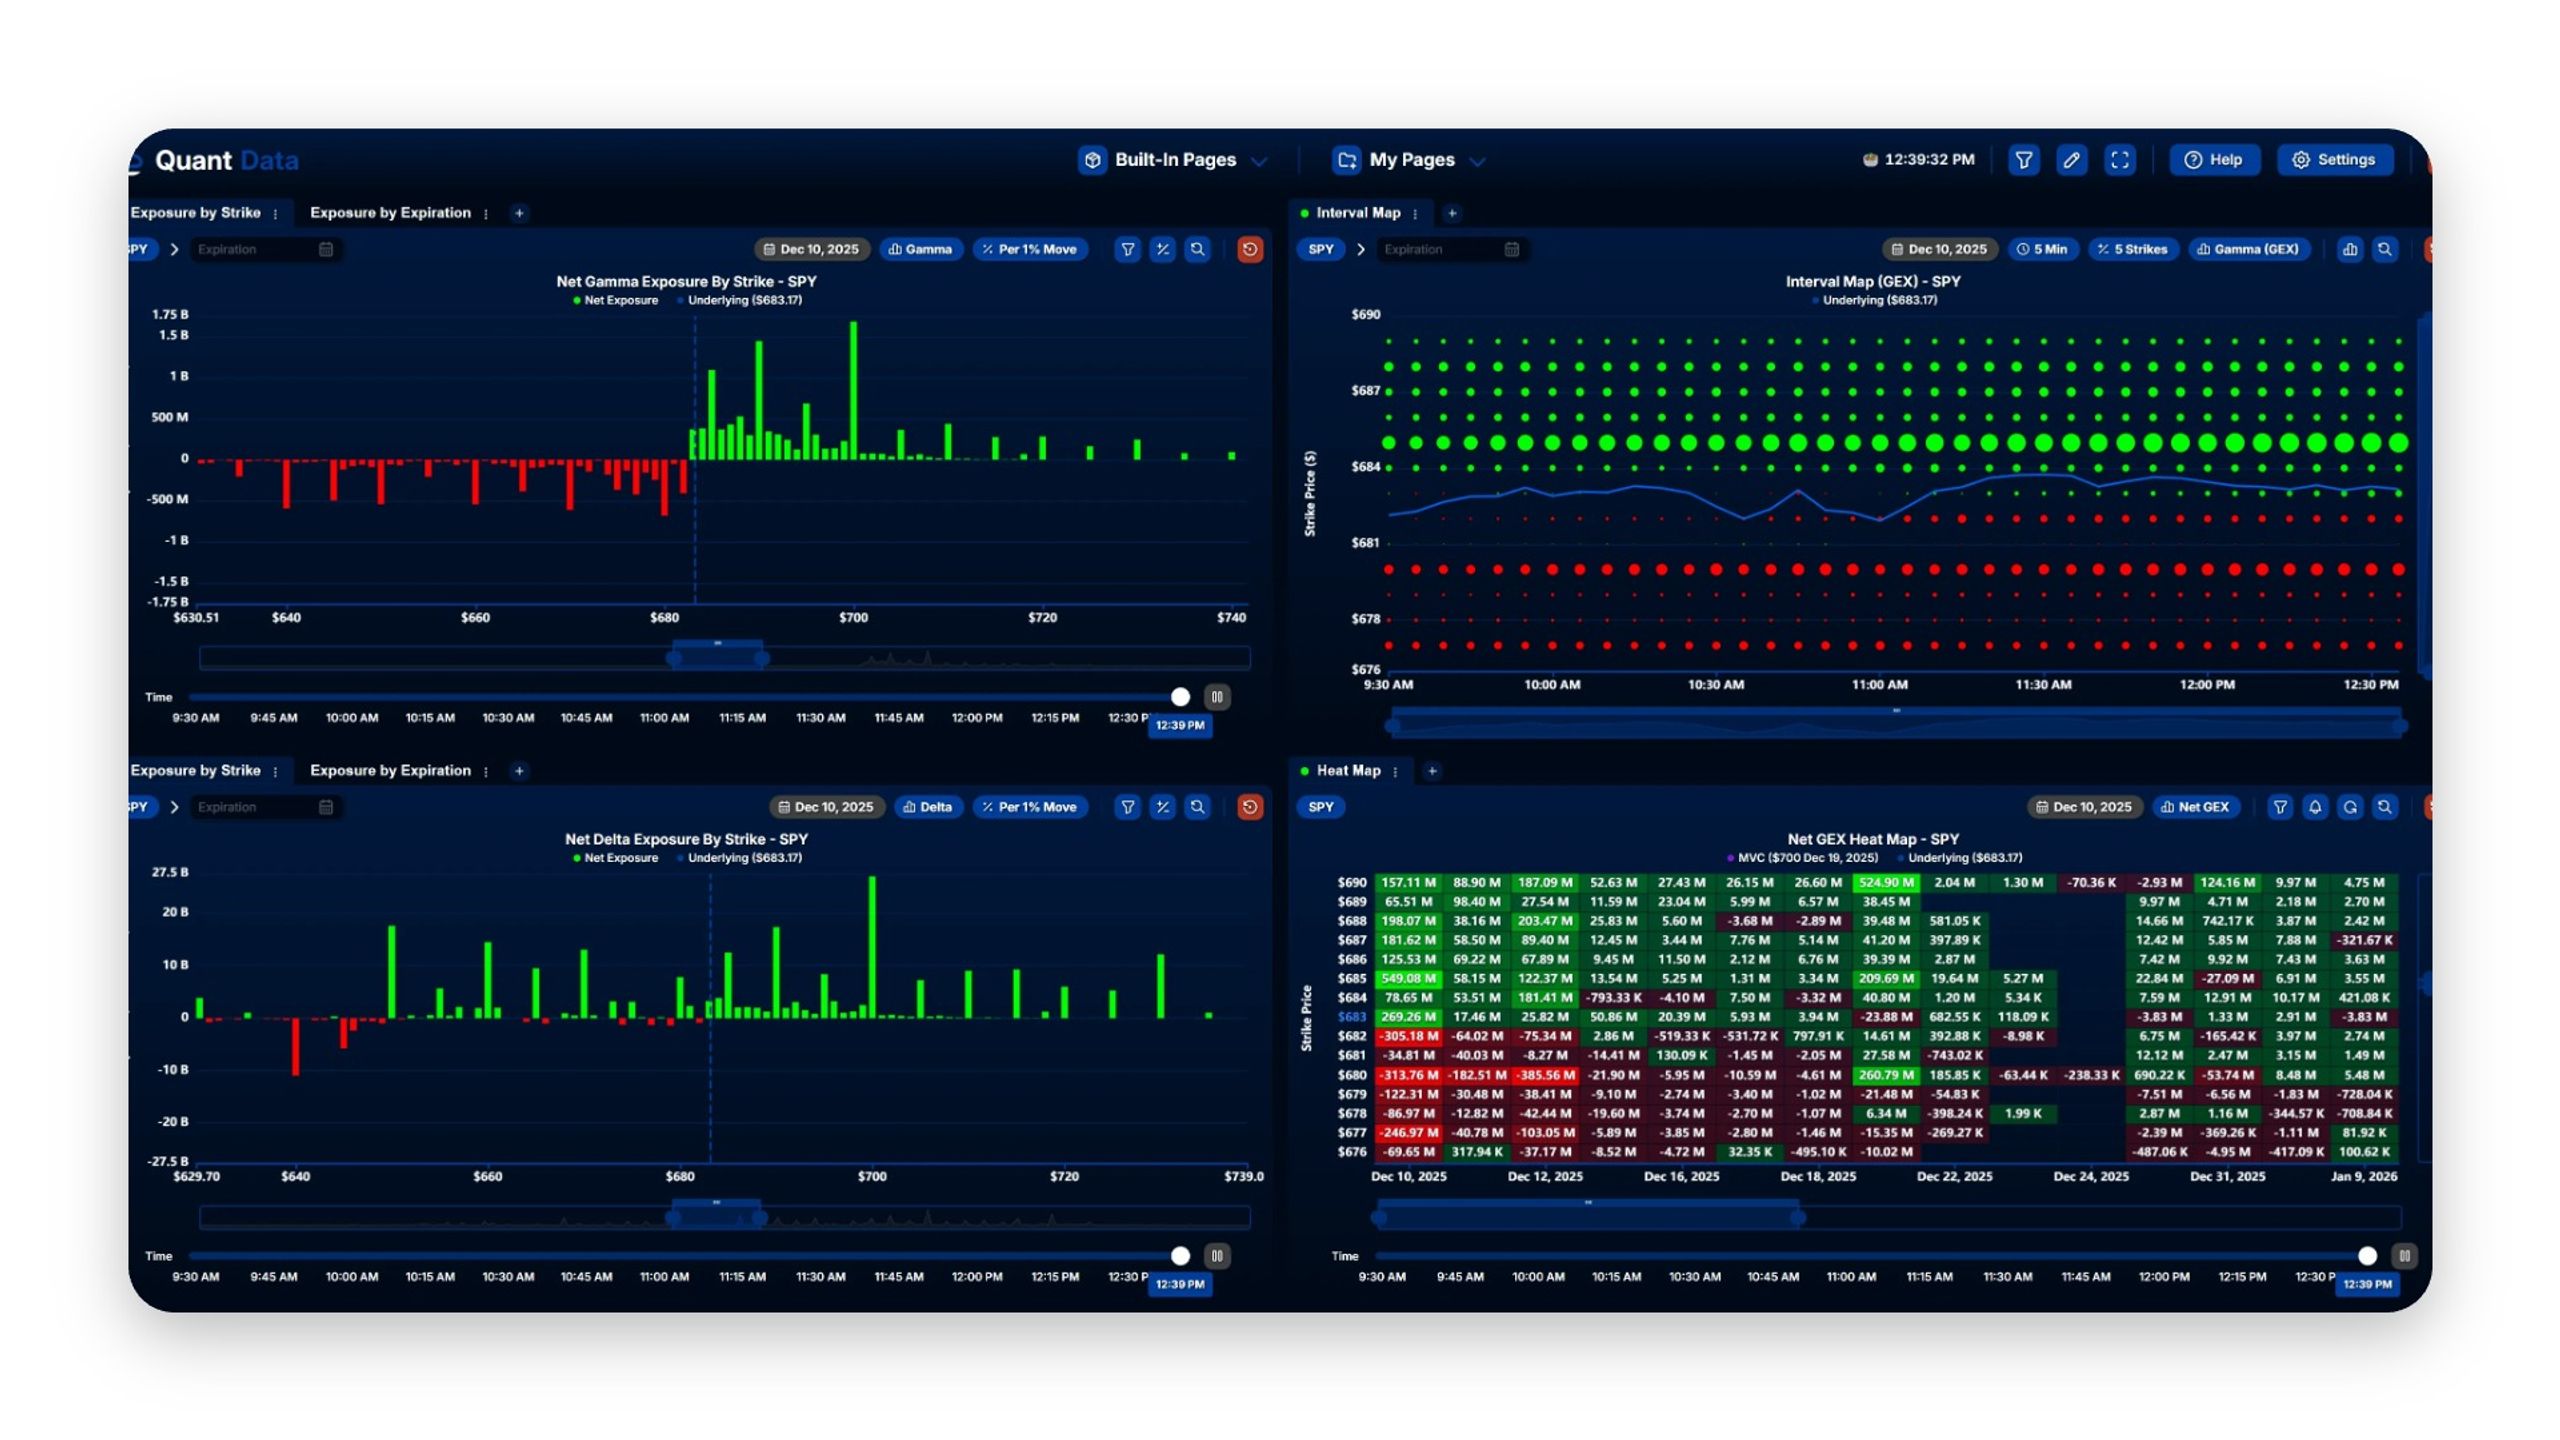
Task: Open the Net GEX metric selector
Action: [2196, 807]
